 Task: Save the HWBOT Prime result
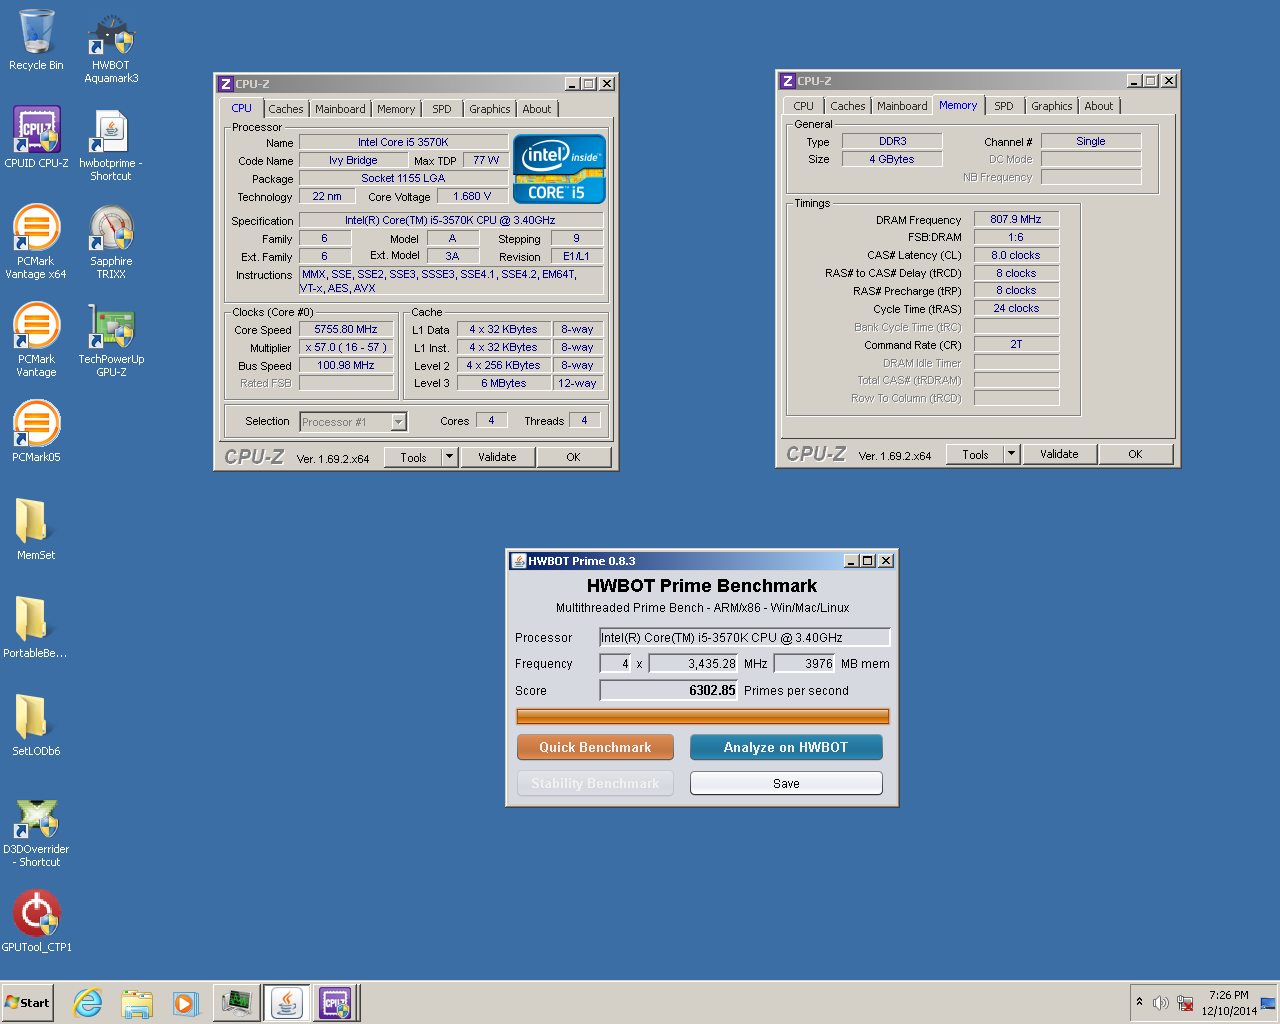(786, 783)
